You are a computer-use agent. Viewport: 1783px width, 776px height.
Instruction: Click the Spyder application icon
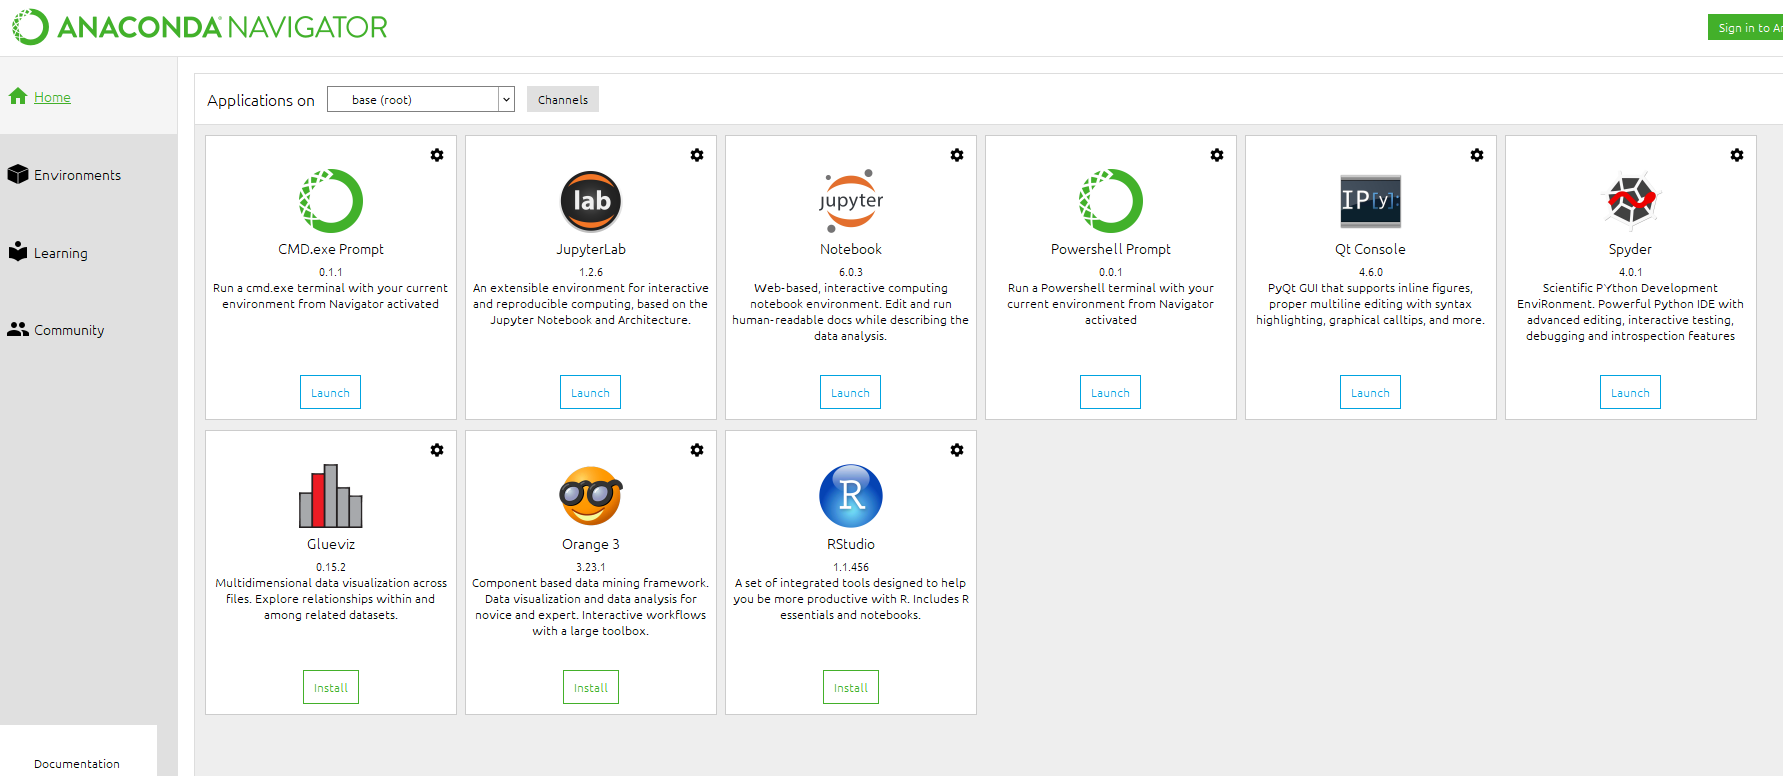(1630, 201)
